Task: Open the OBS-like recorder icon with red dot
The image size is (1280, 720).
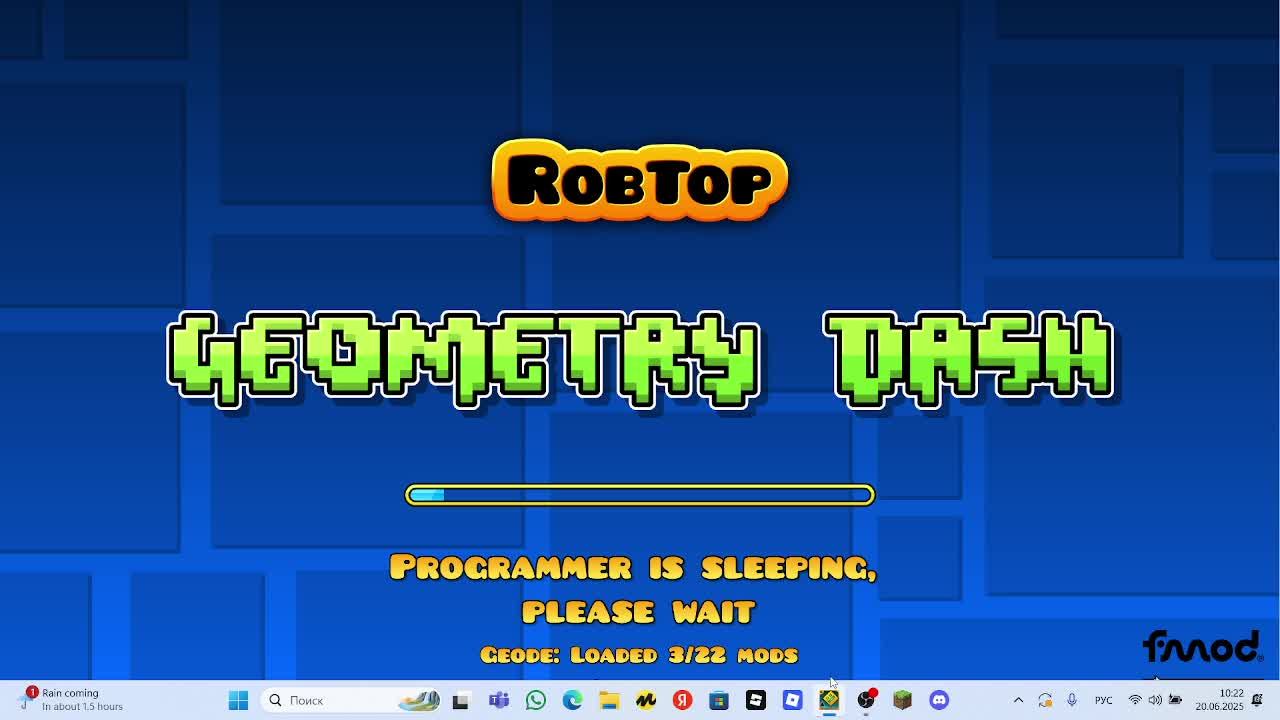Action: pos(866,700)
